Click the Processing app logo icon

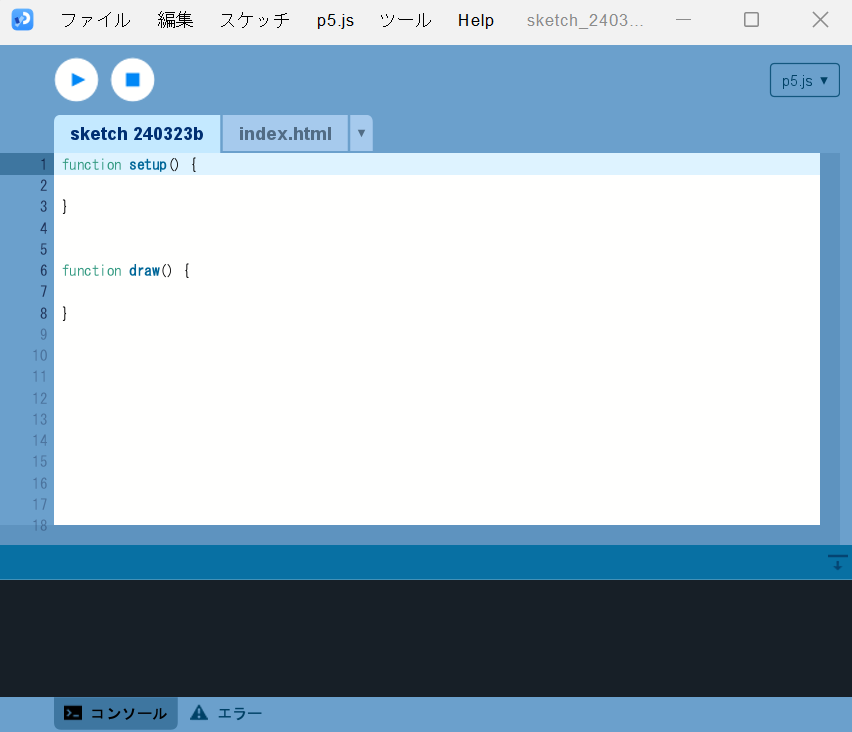click(22, 20)
